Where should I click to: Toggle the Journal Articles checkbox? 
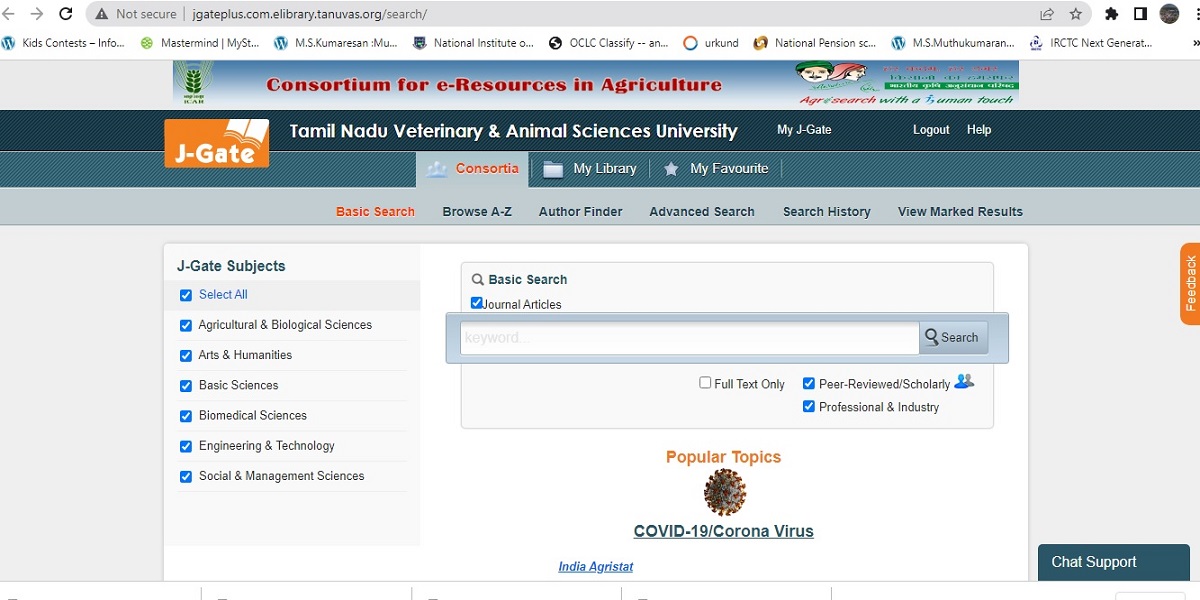coord(477,303)
